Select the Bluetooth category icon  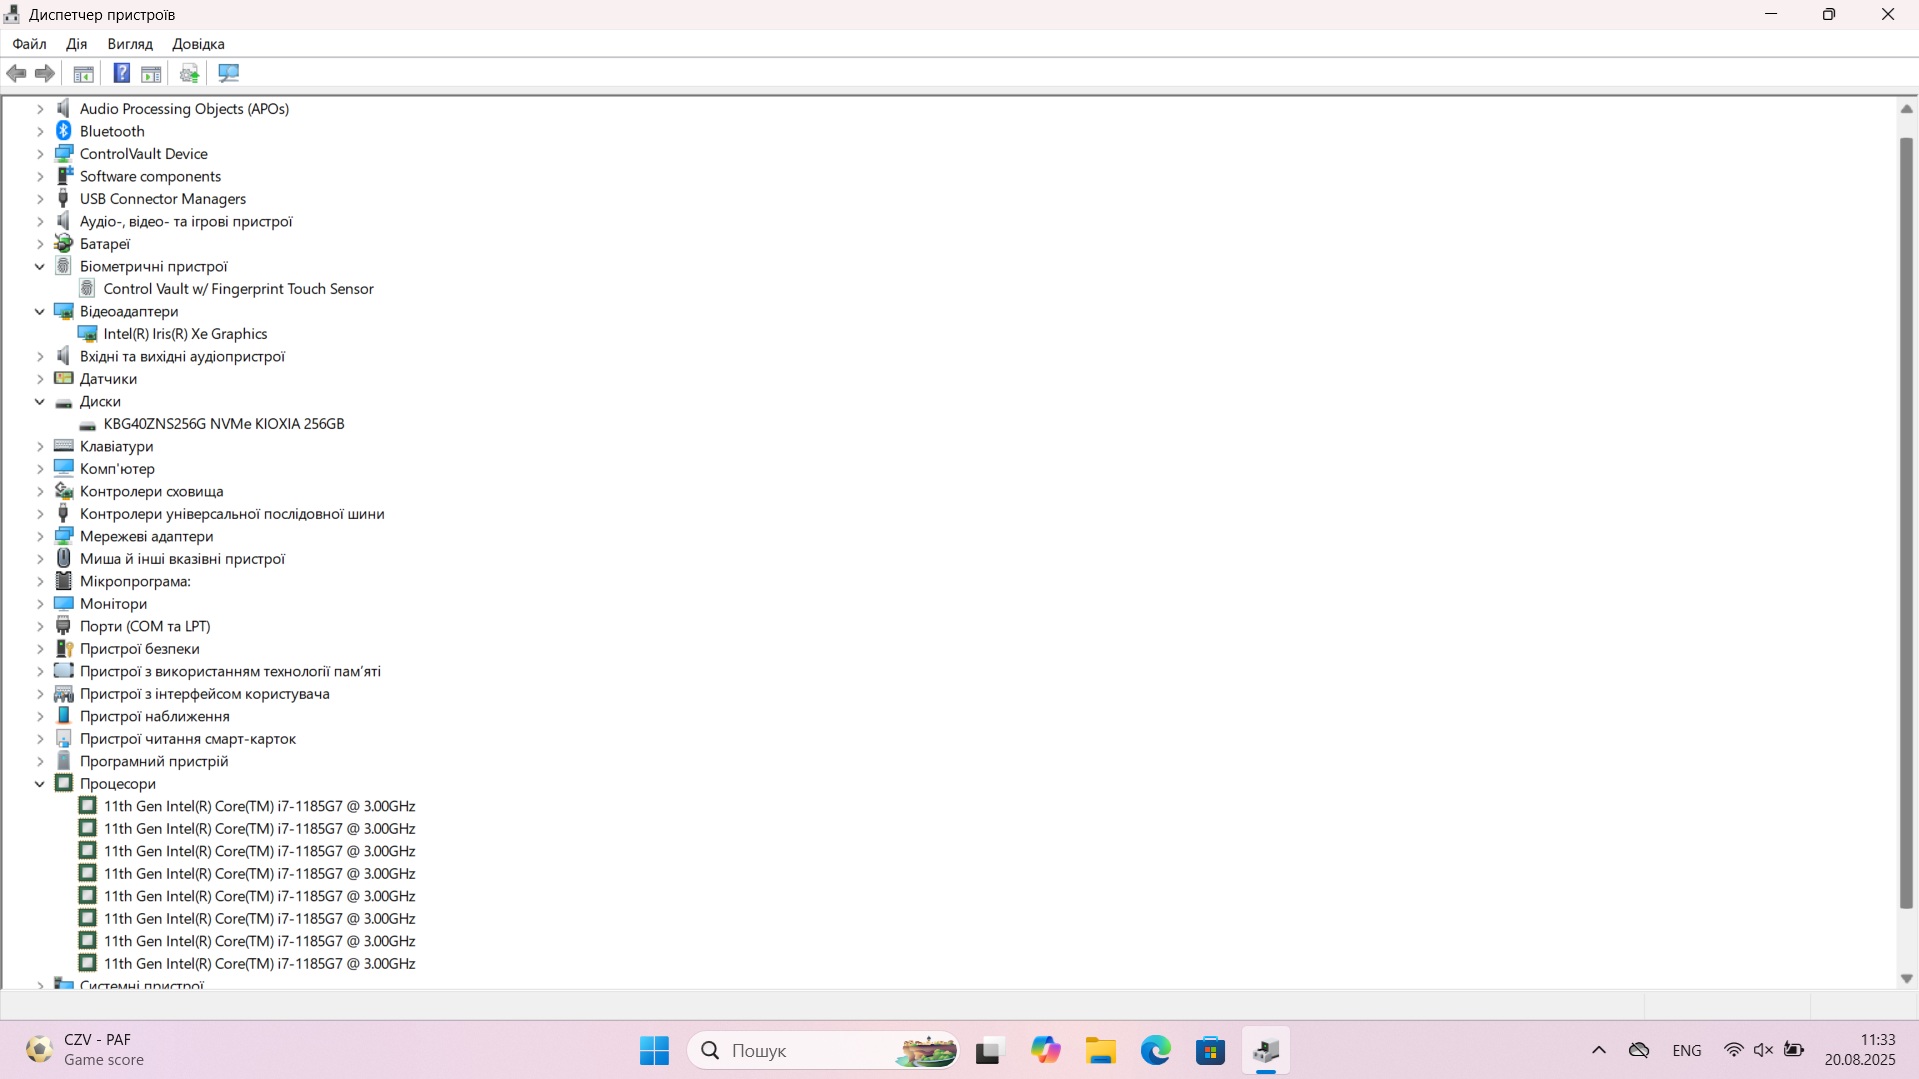pos(64,131)
